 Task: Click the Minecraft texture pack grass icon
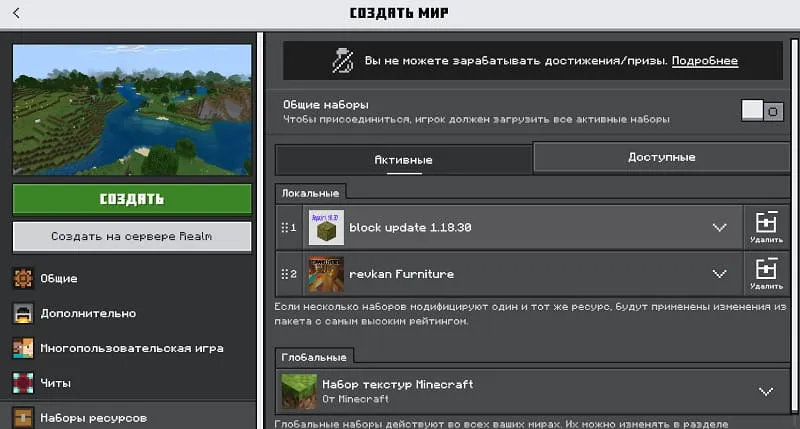point(299,391)
